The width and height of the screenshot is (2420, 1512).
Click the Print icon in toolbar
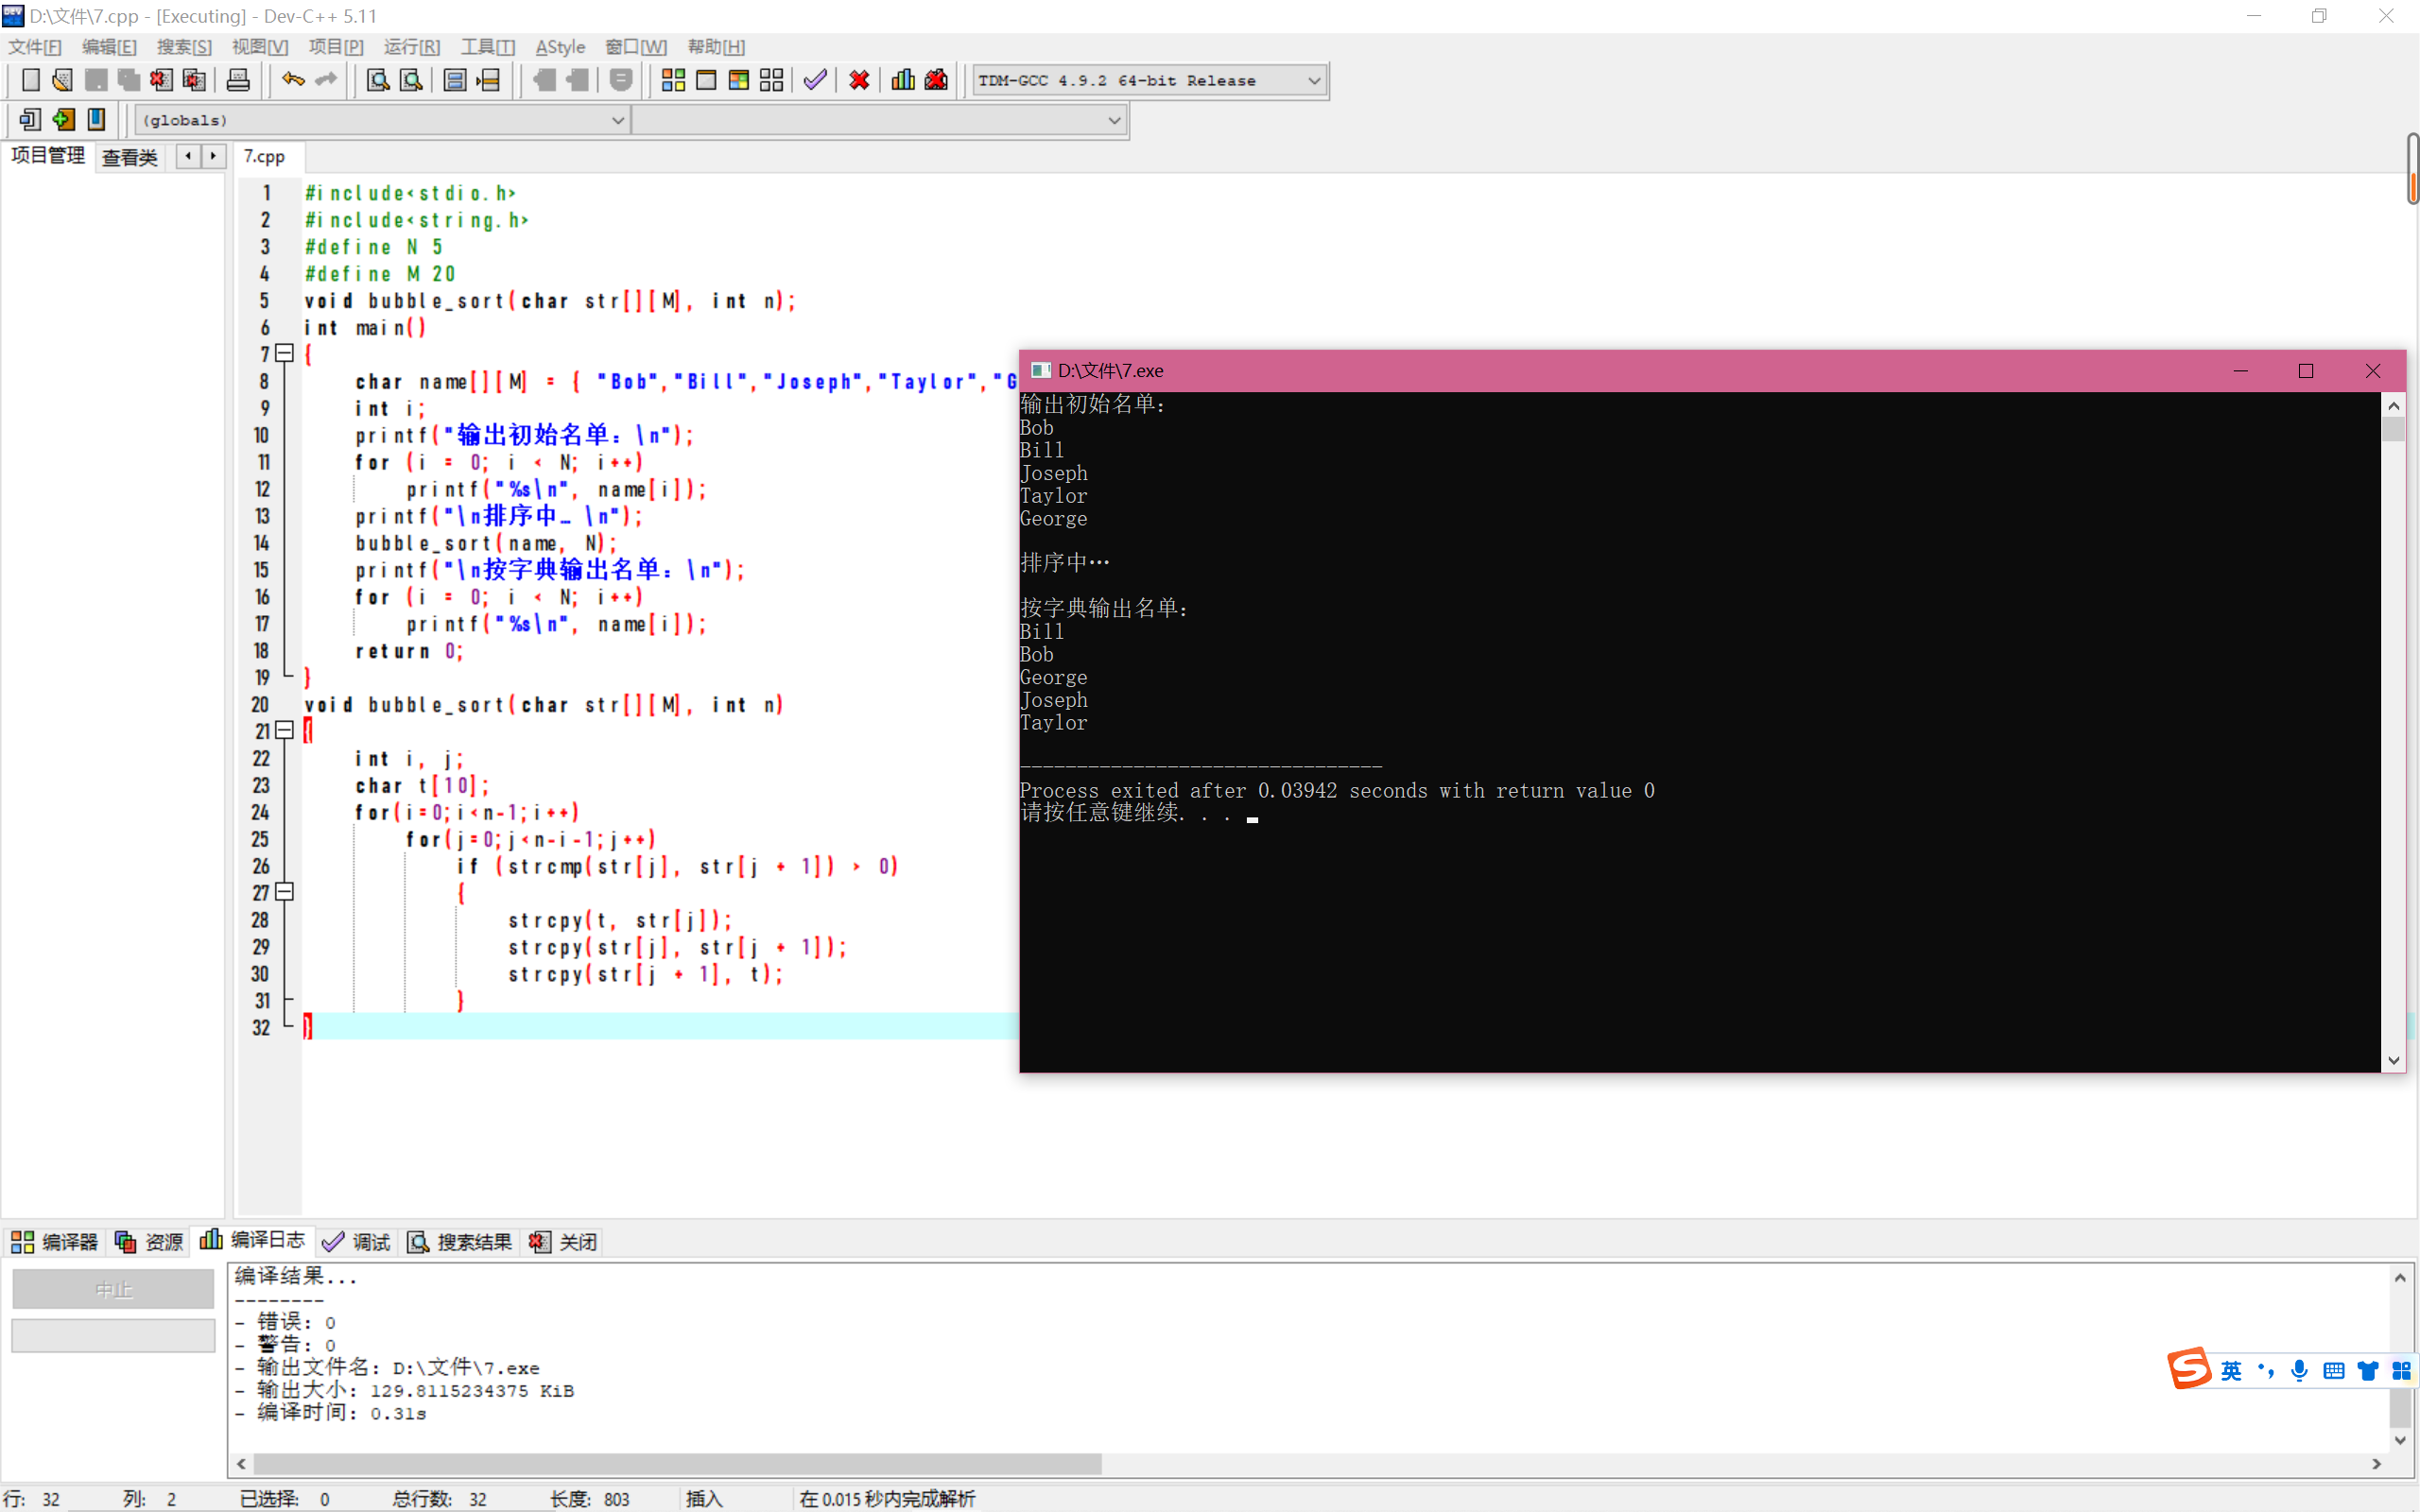coord(238,80)
